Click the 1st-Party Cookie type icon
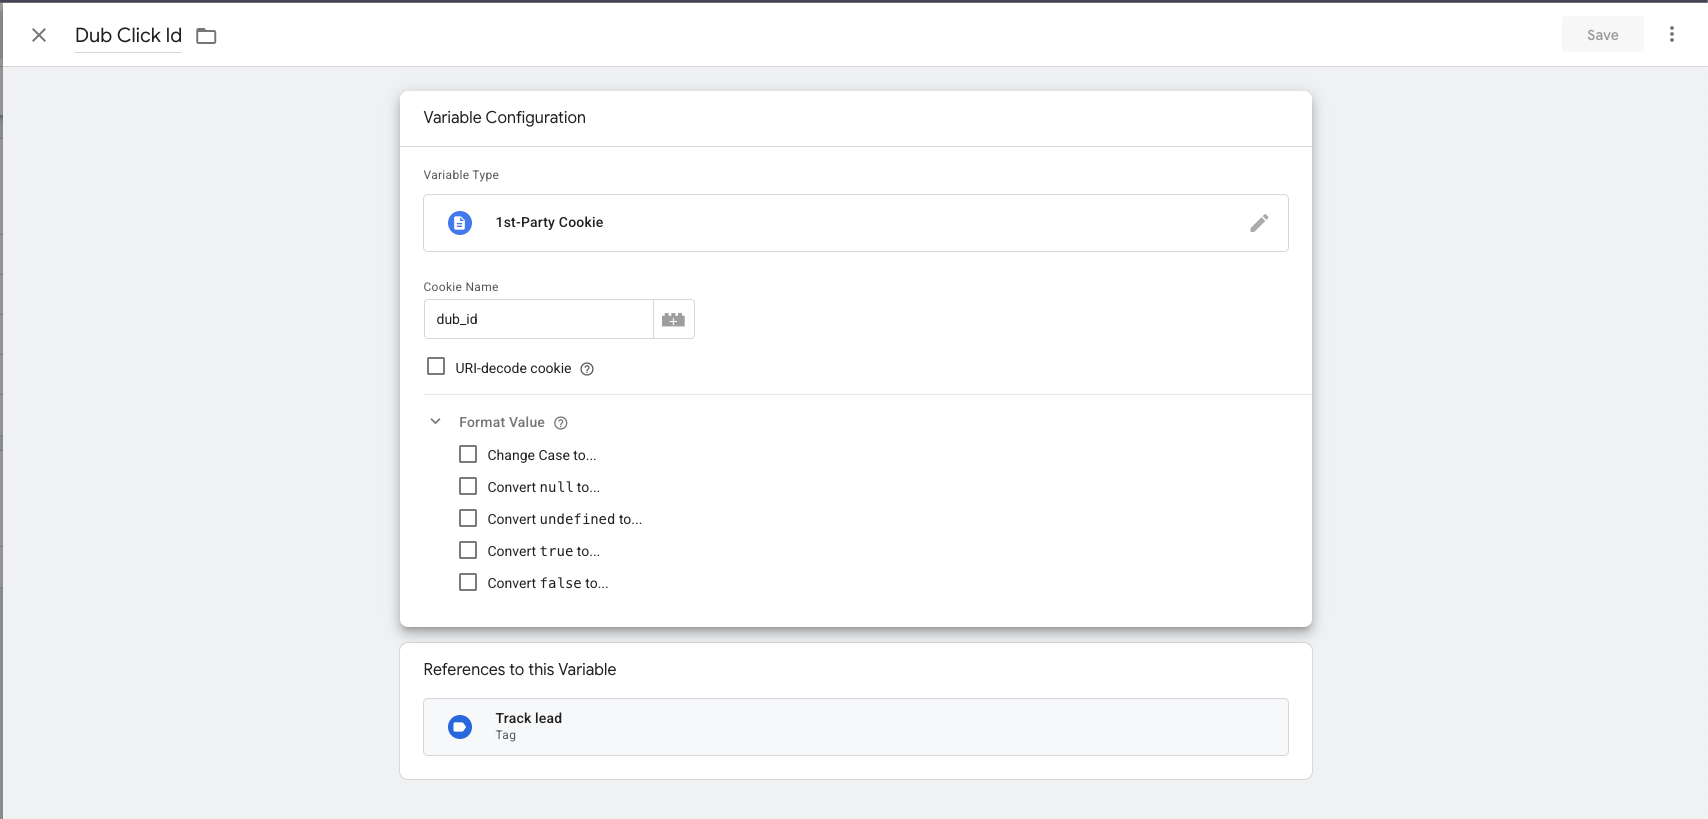The width and height of the screenshot is (1708, 819). (460, 223)
